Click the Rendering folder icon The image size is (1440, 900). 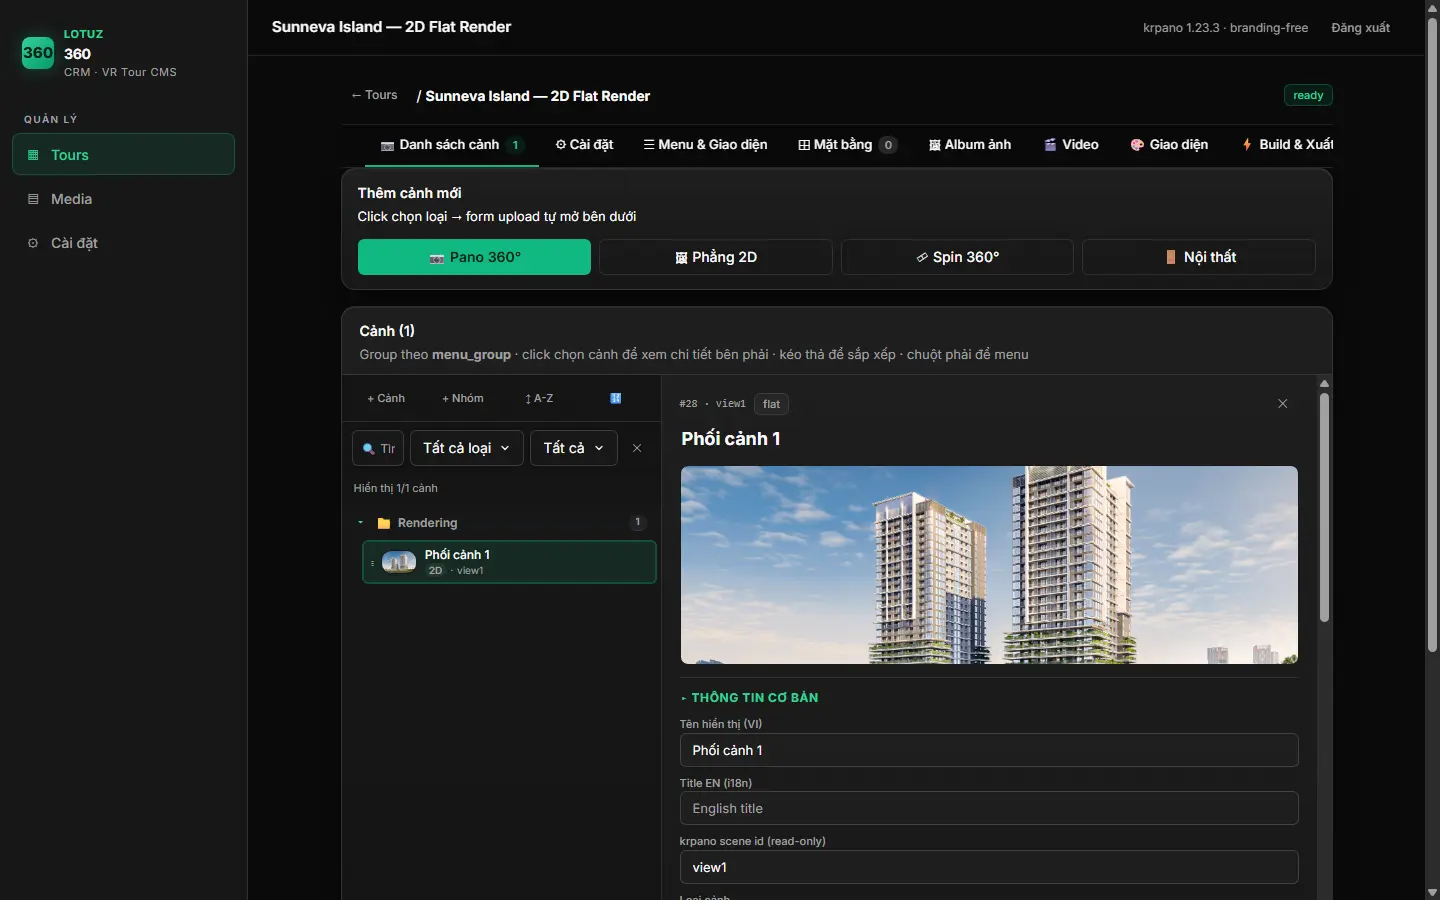tap(384, 523)
